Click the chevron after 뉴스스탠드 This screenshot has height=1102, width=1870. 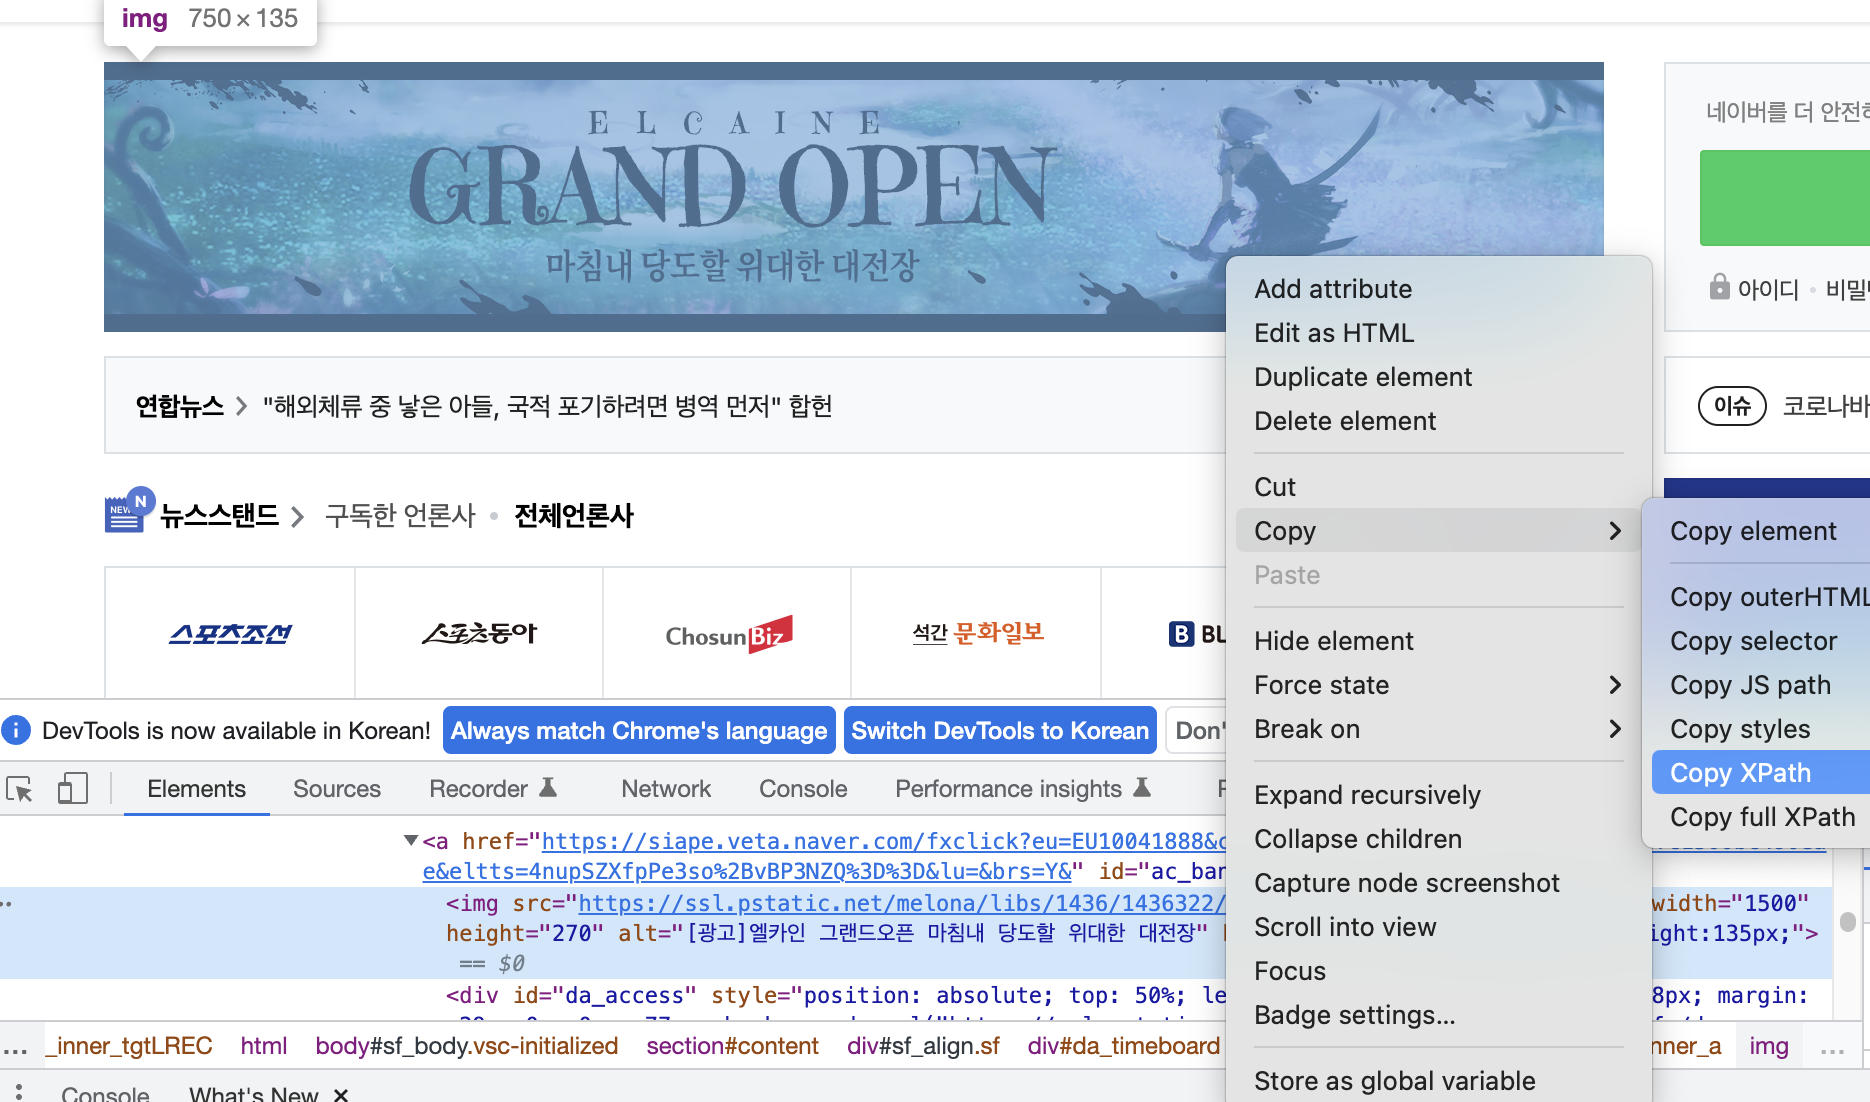point(297,517)
